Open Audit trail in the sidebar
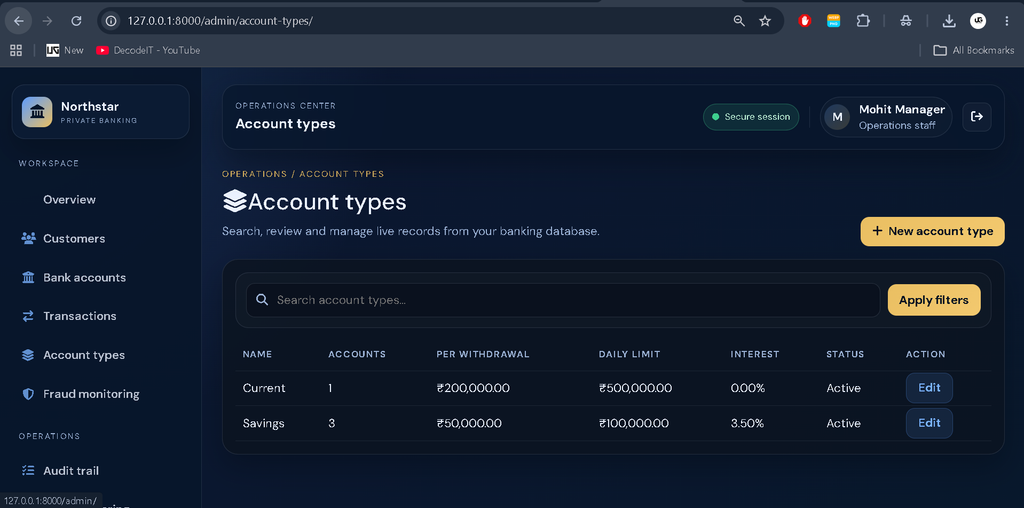Image resolution: width=1024 pixels, height=508 pixels. click(71, 471)
